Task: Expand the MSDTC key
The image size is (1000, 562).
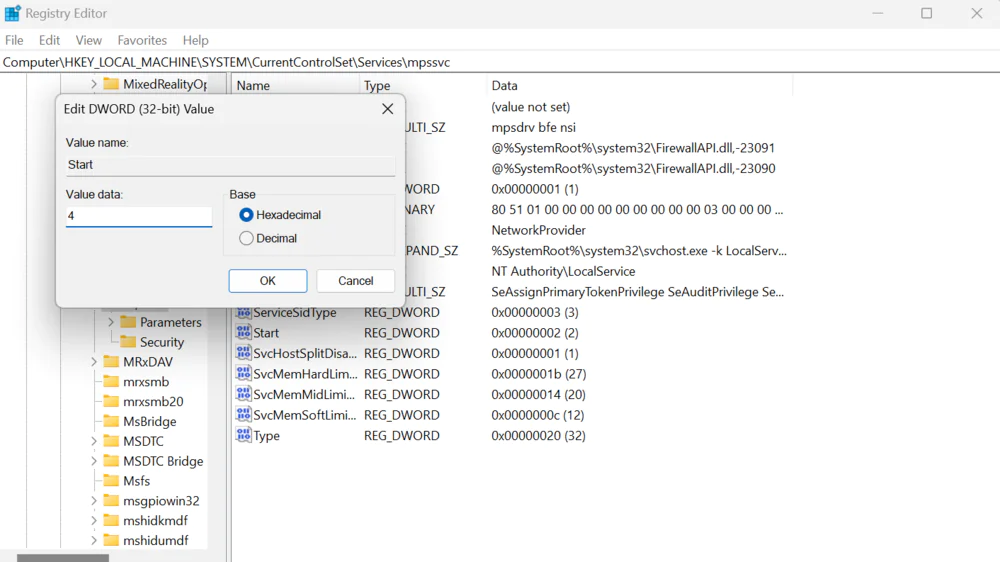Action: click(94, 441)
